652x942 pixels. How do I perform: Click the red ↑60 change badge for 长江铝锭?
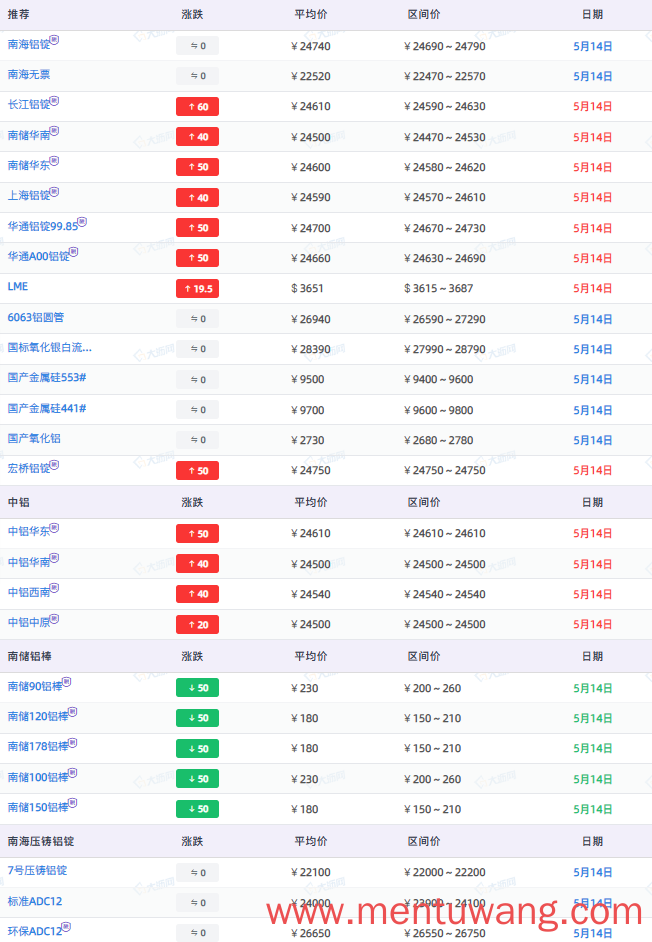coord(197,106)
